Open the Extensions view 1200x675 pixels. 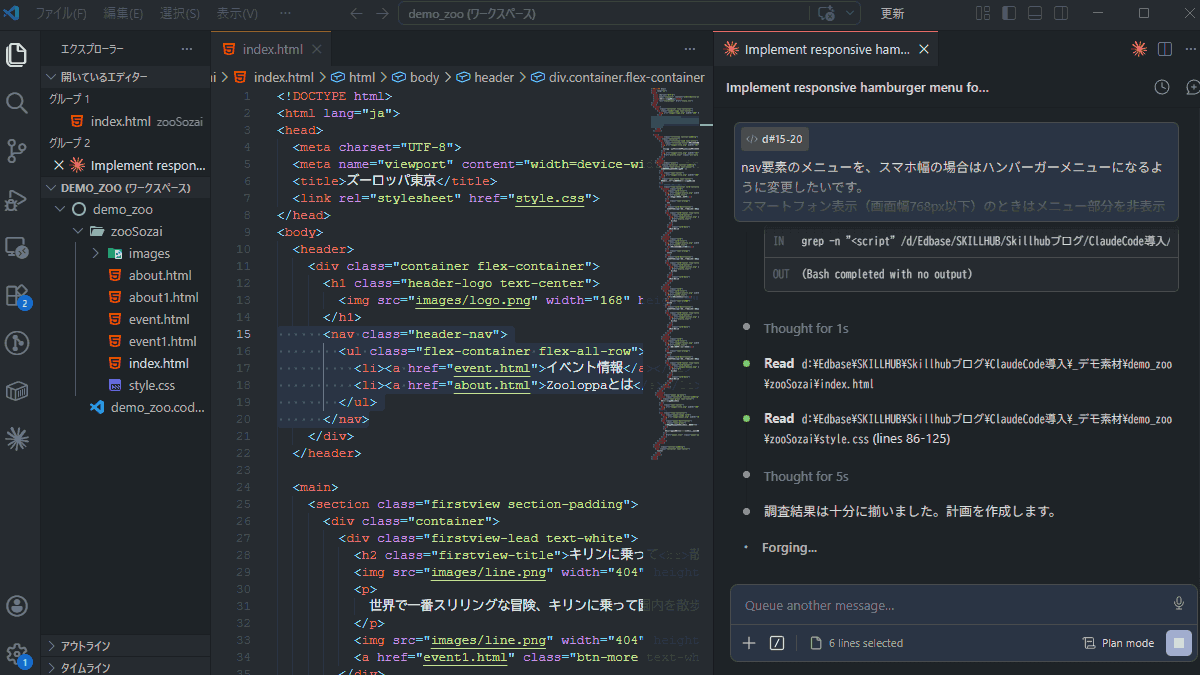pyautogui.click(x=17, y=295)
